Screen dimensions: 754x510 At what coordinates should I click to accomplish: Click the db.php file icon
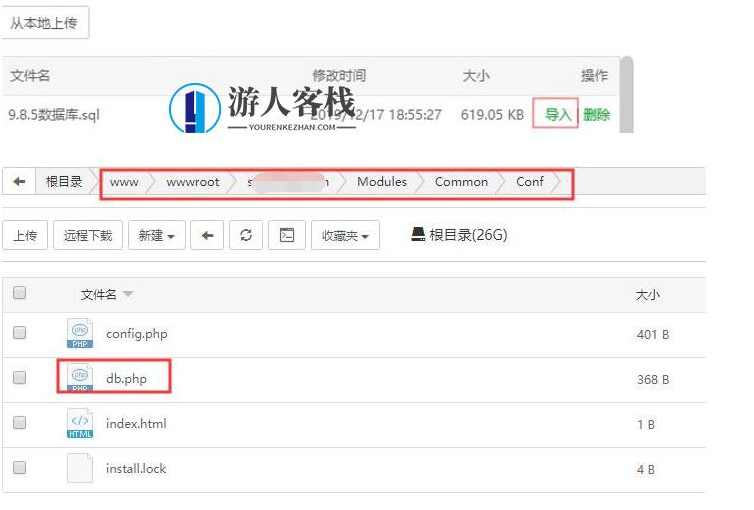coord(80,378)
